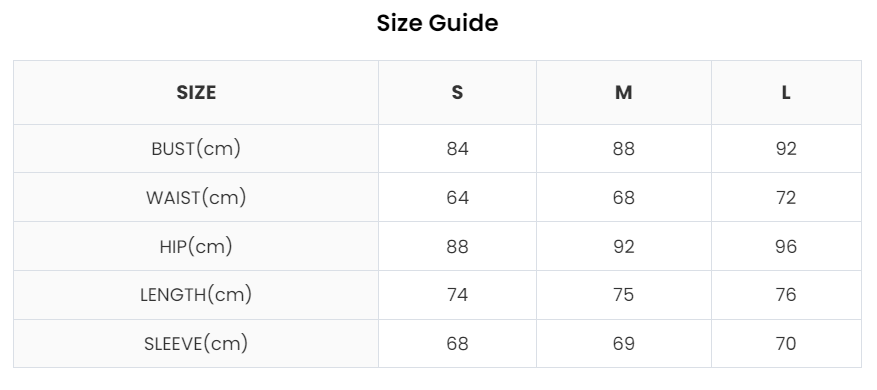Click the sleeve value 70 for L
Viewport: 877px width, 390px height.
pyautogui.click(x=786, y=344)
